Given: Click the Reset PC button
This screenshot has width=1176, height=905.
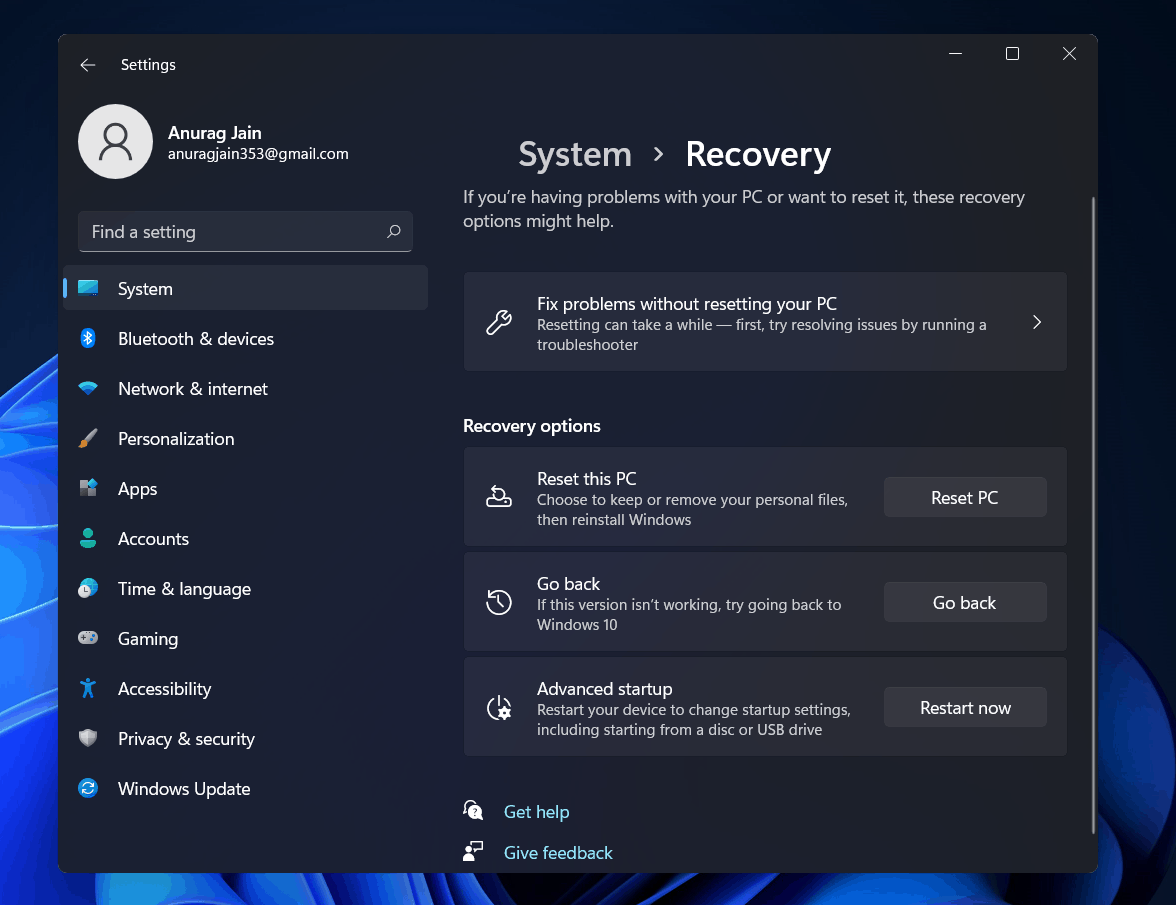Looking at the screenshot, I should (964, 497).
